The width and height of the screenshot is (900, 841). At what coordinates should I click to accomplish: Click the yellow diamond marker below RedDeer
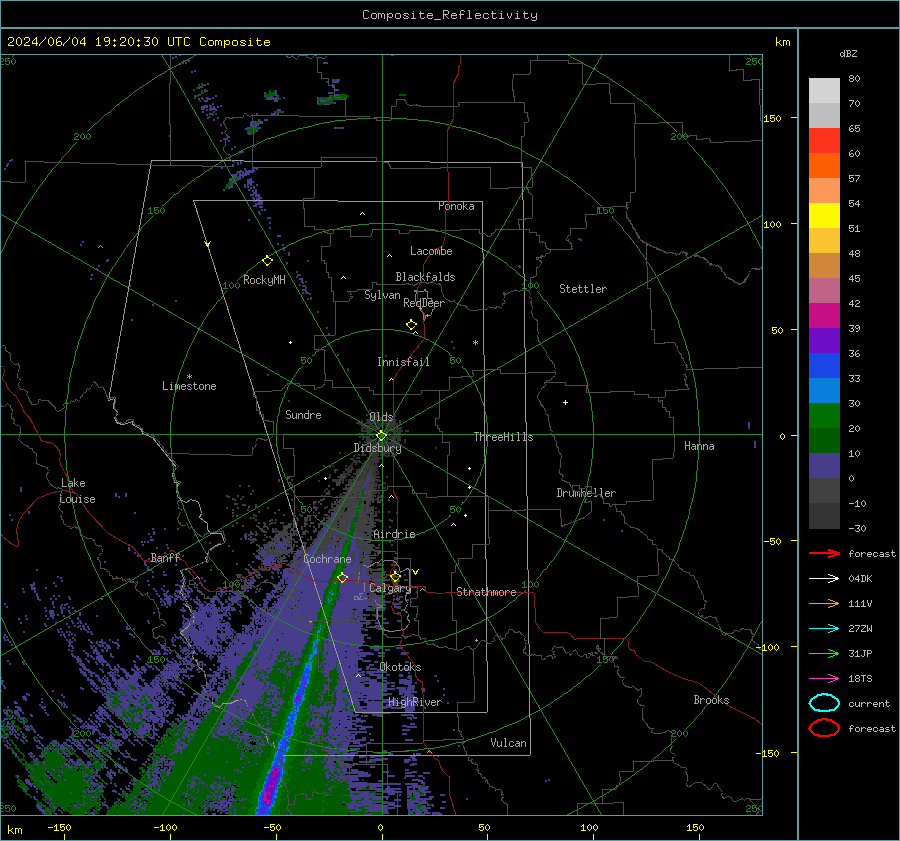(x=412, y=325)
